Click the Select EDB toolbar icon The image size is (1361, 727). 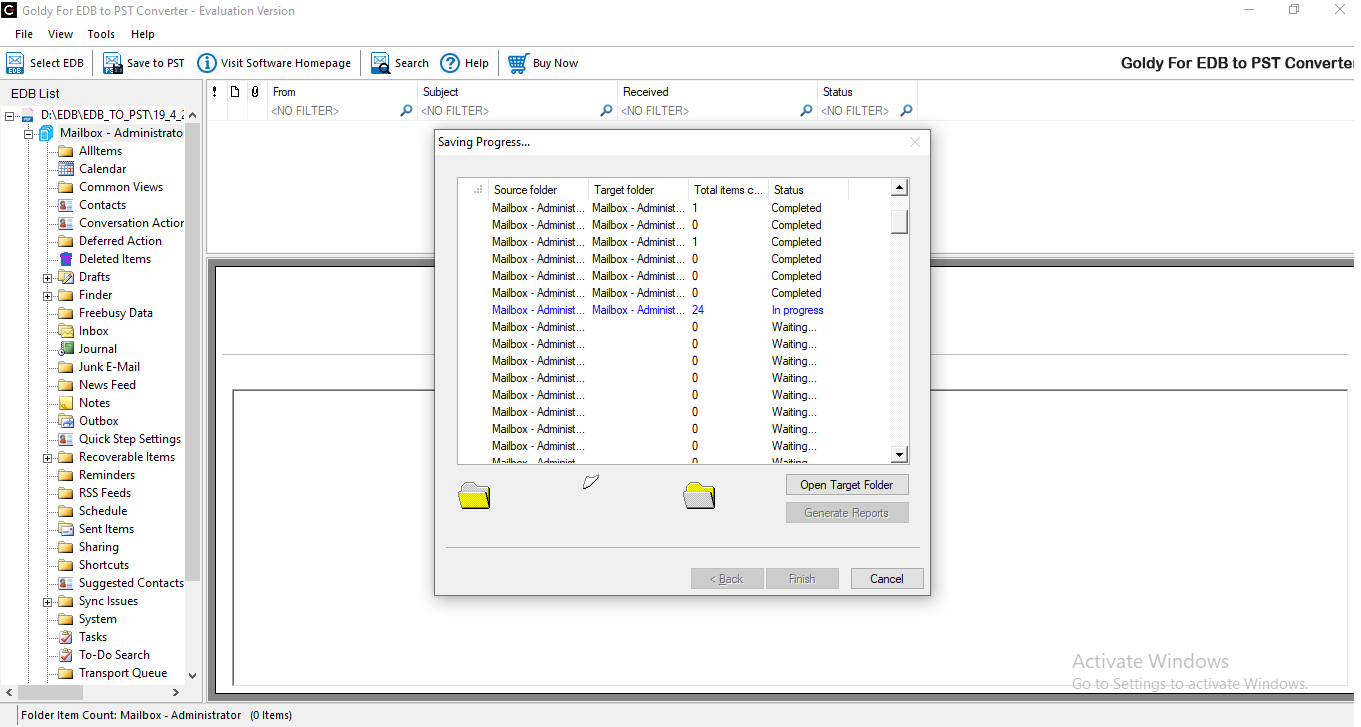click(15, 63)
